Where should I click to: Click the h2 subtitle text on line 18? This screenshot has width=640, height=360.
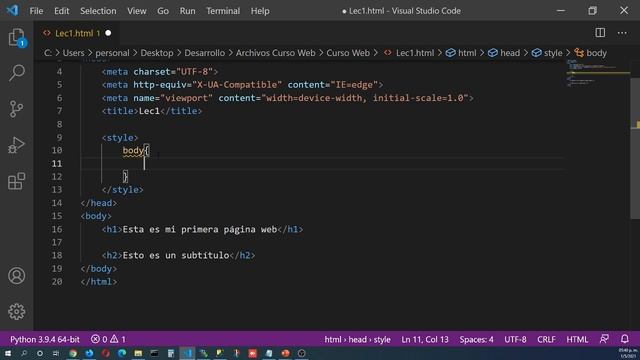(x=176, y=256)
